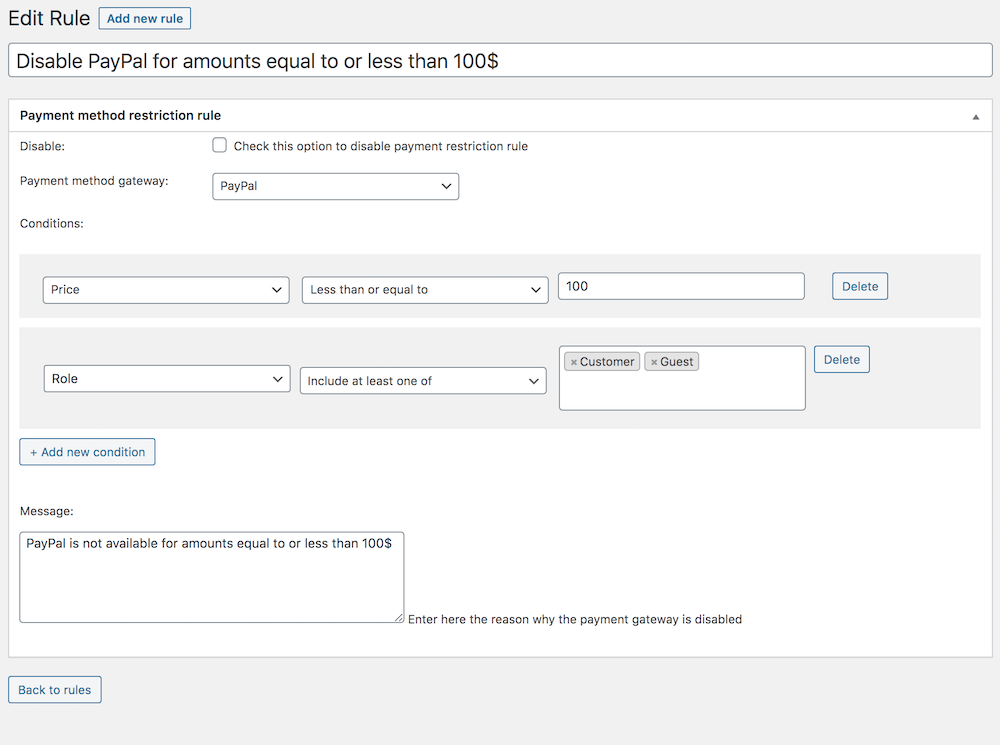Click the price value field containing 100

pyautogui.click(x=680, y=286)
